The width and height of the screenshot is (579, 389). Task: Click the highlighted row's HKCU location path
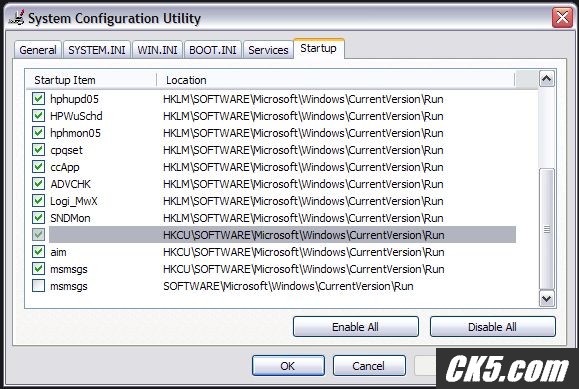(304, 235)
